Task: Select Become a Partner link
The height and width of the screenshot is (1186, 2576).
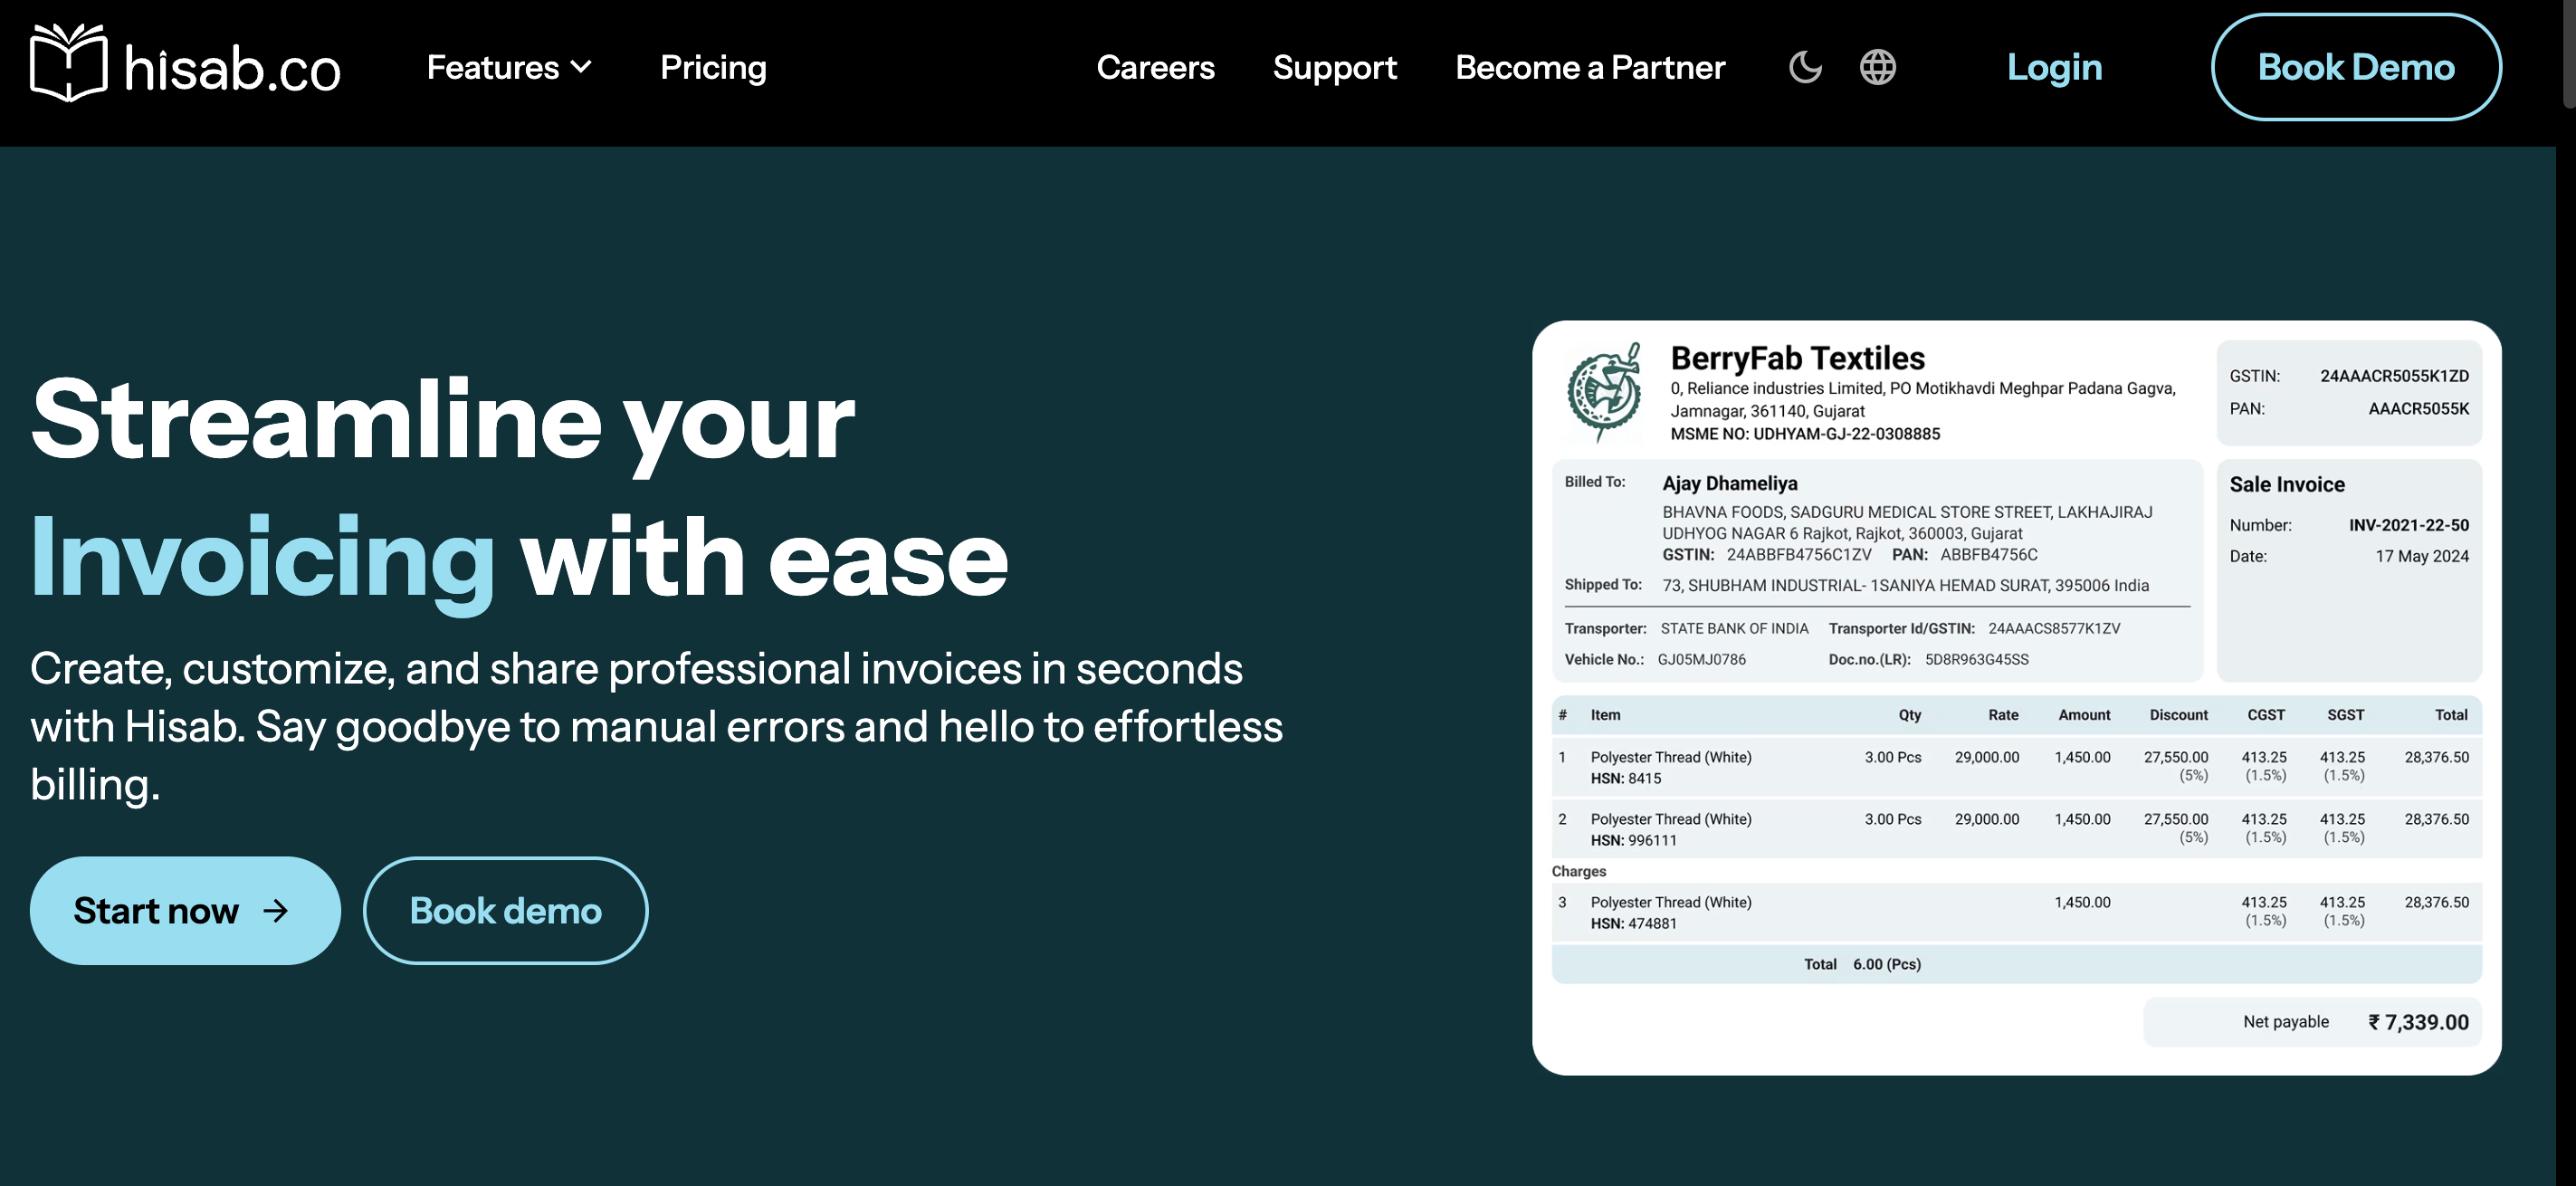Action: (1589, 67)
